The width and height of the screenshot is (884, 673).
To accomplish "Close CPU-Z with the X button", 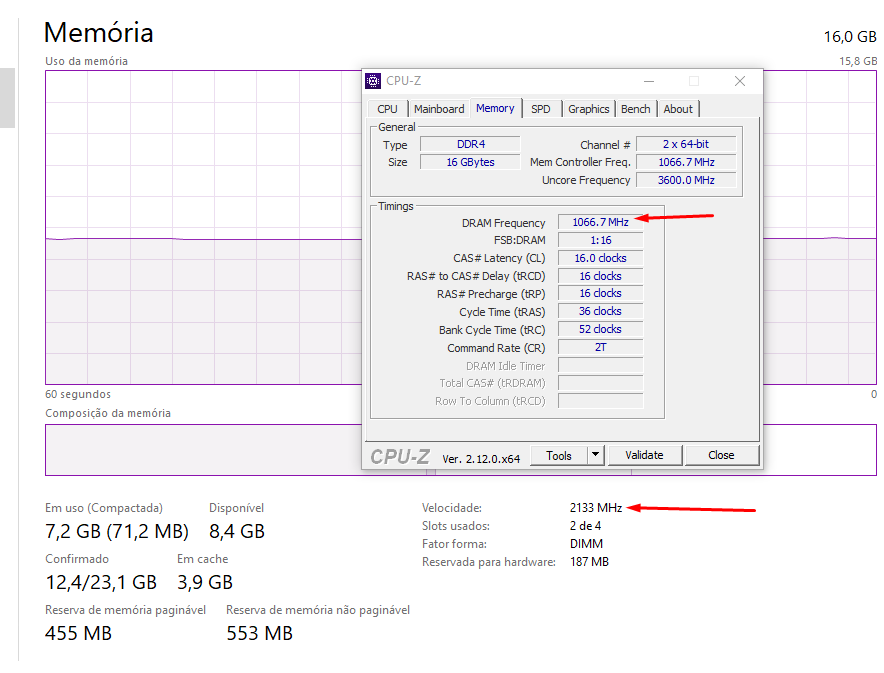I will (740, 81).
